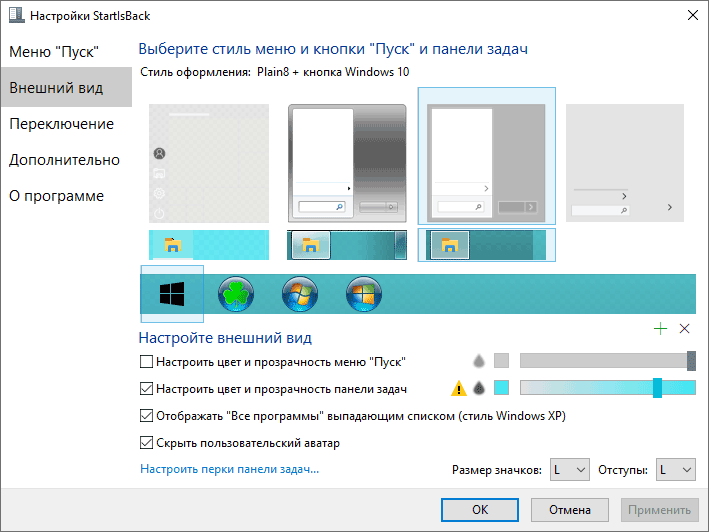Click the Start menu color droplet icon
Viewport: 709px width, 532px height.
pos(479,361)
